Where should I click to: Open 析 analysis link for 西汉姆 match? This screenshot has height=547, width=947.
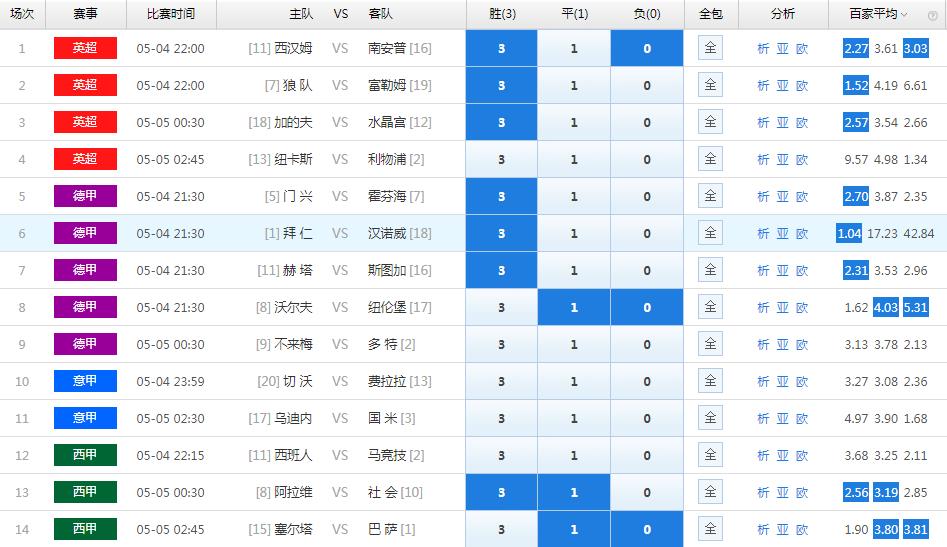[x=763, y=48]
